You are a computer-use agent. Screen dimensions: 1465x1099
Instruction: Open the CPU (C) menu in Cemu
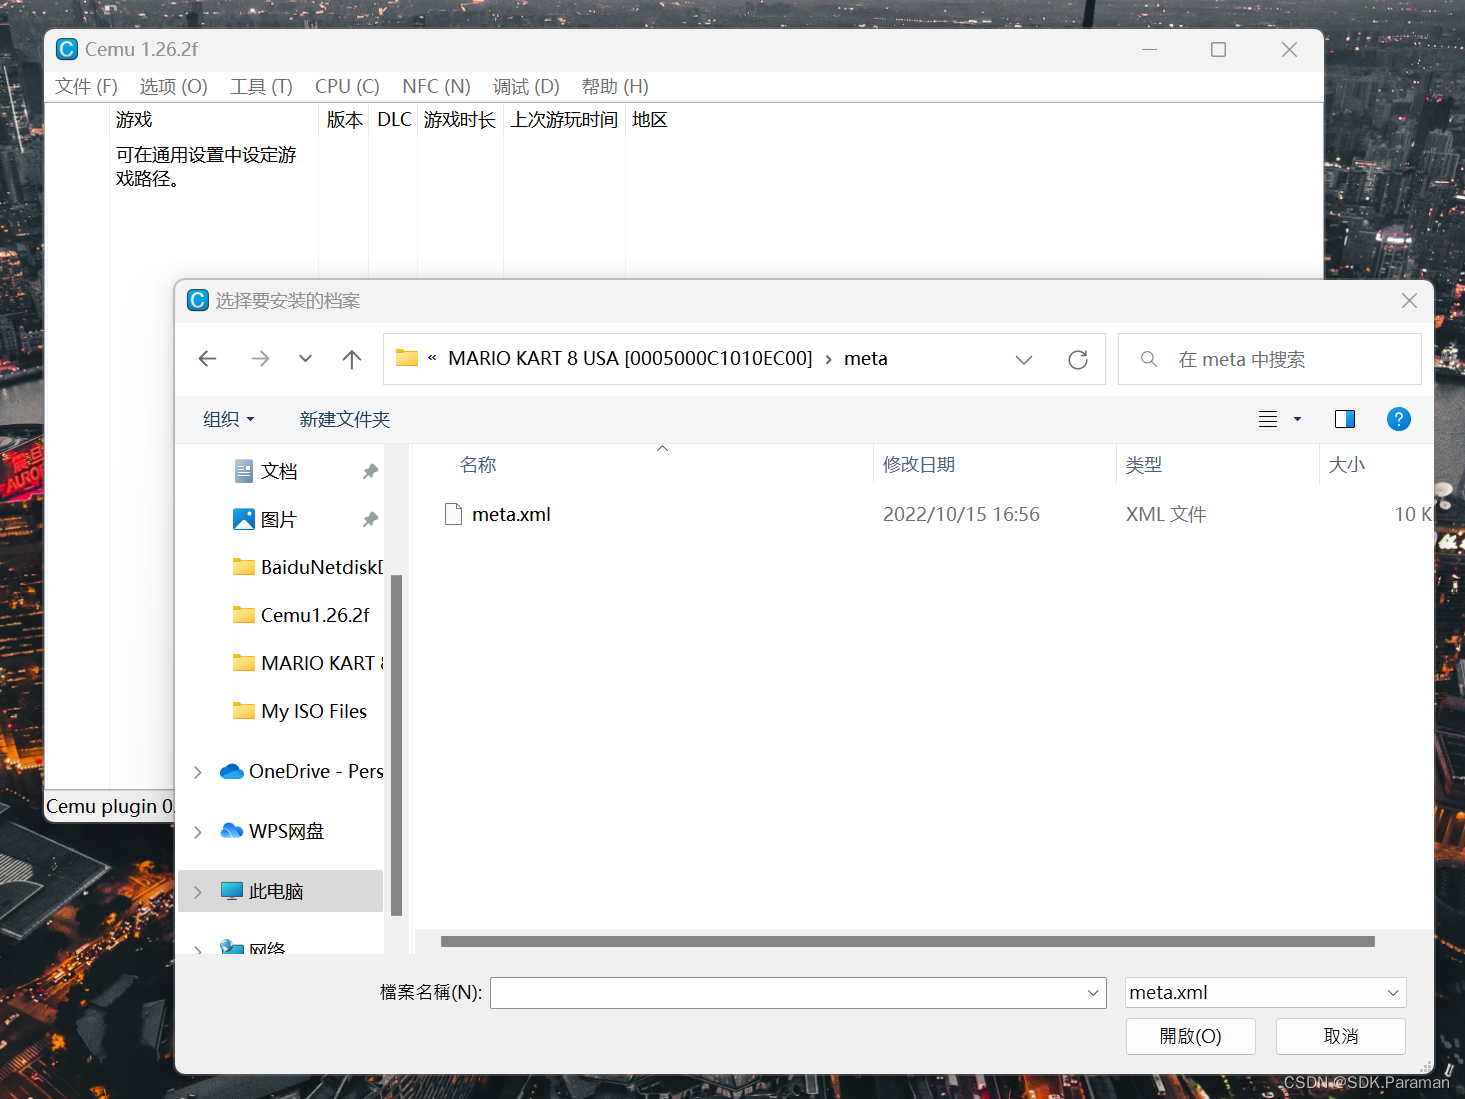click(x=347, y=86)
